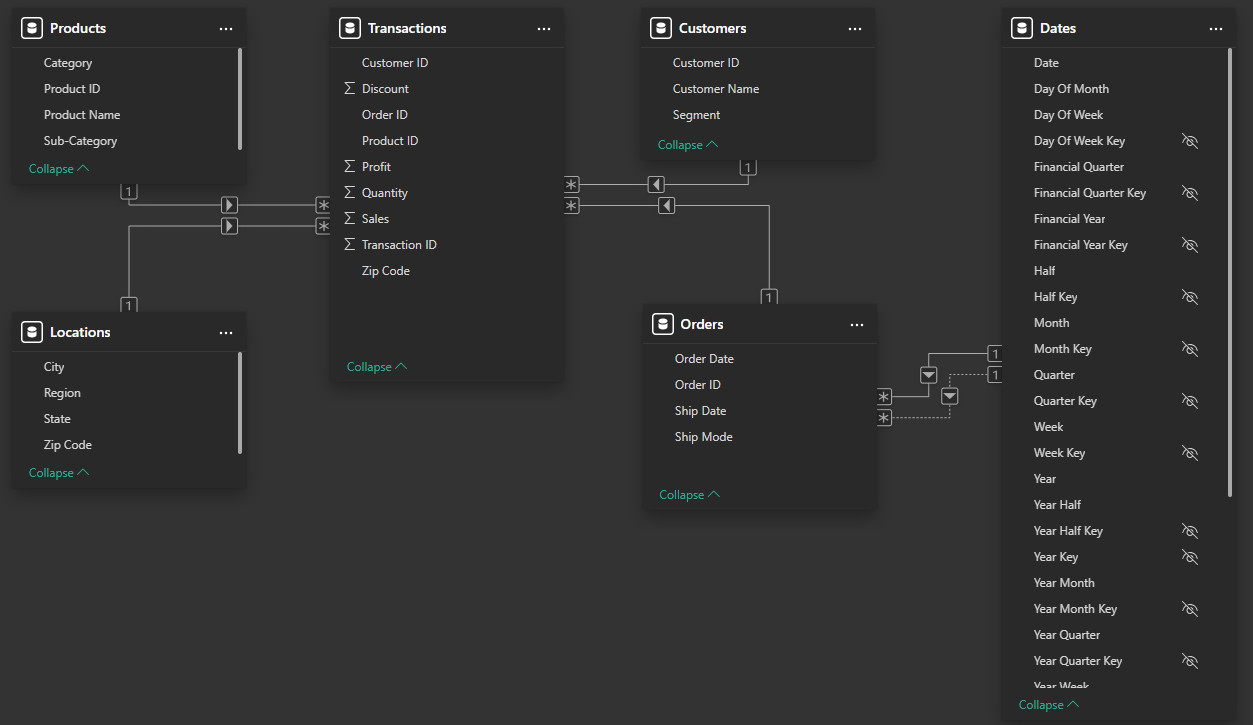Open more options for Transactions table

coord(544,29)
